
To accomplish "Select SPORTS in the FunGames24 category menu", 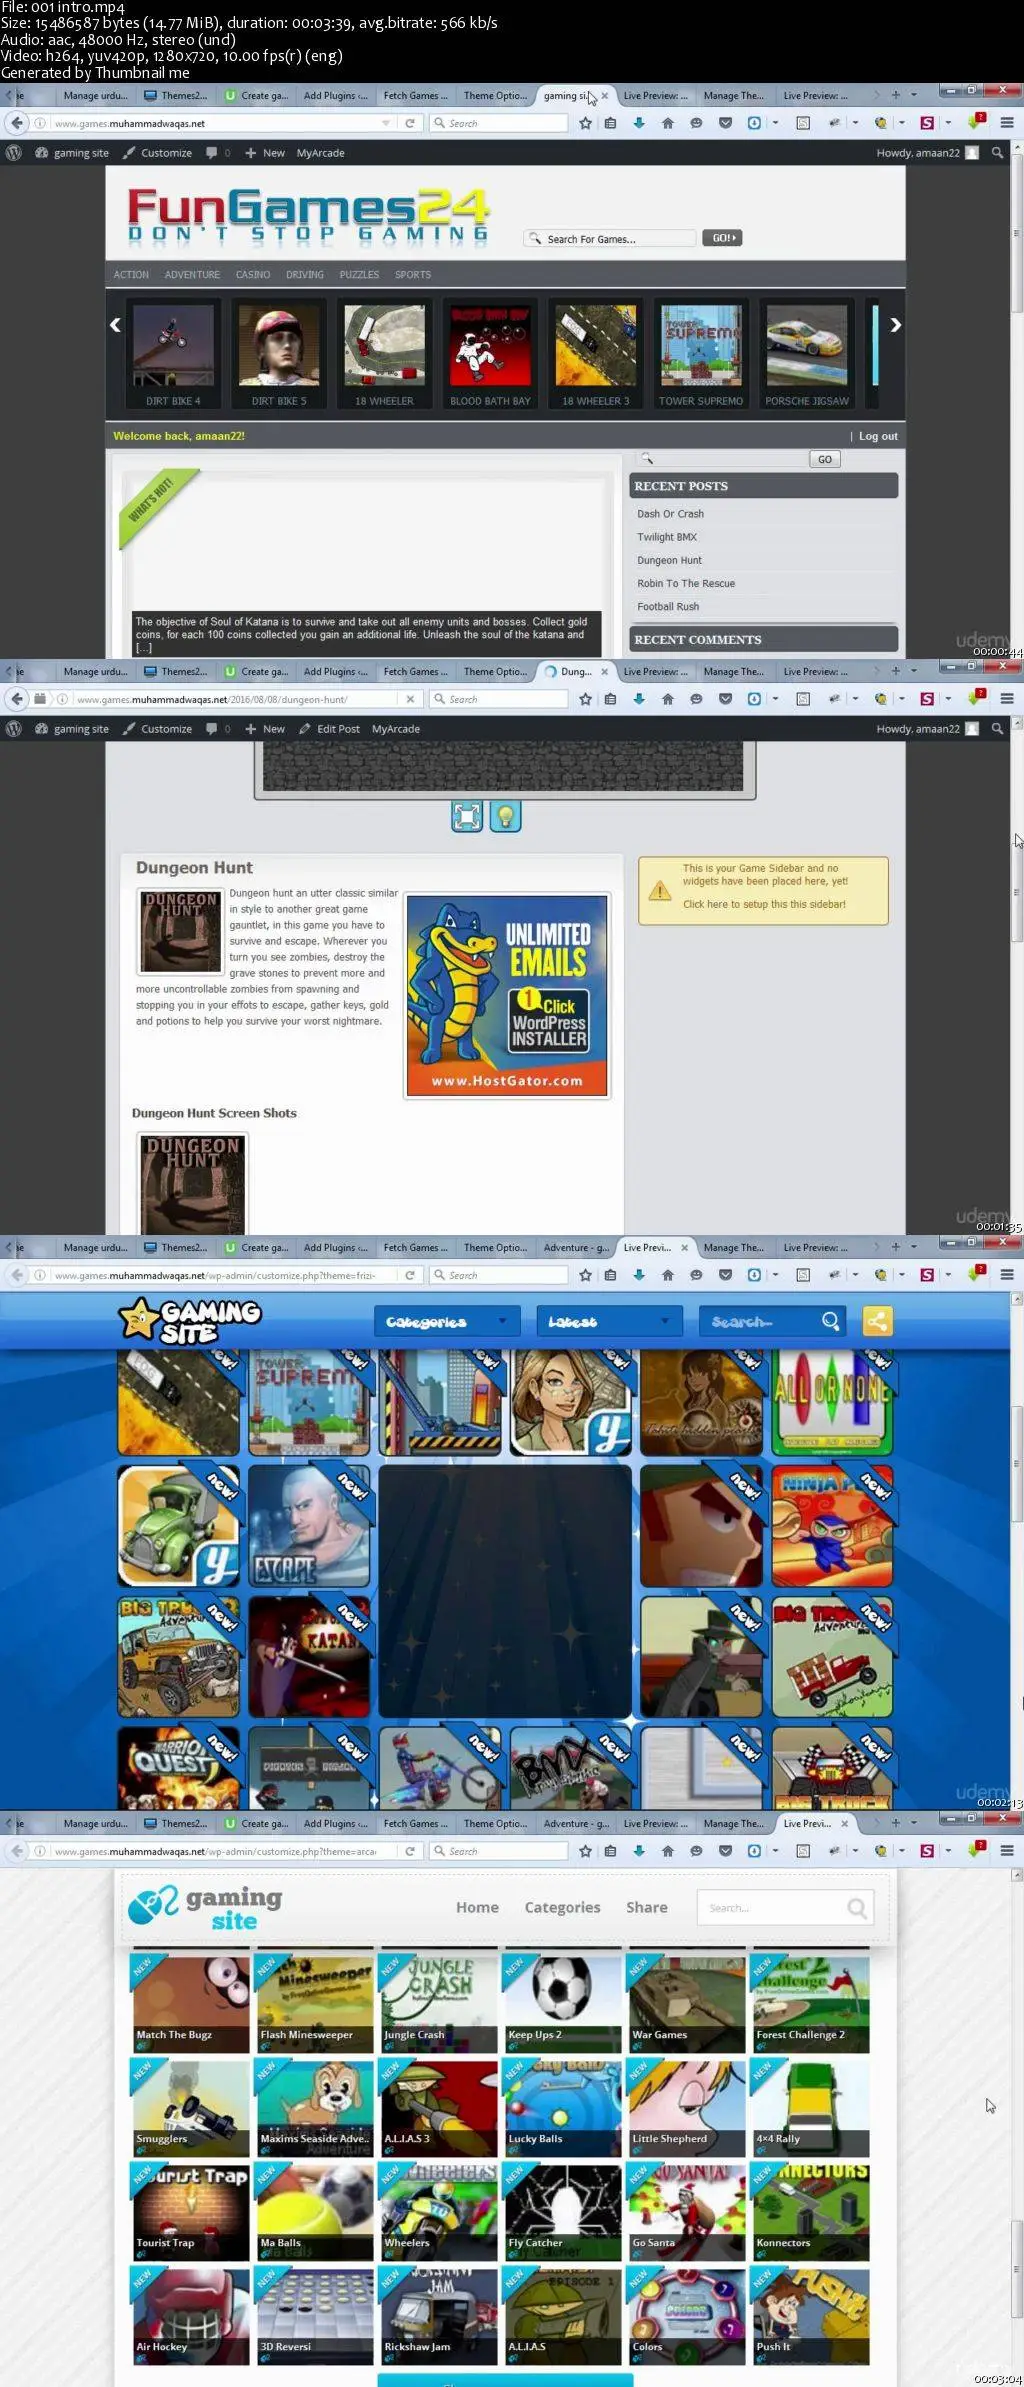I will click(413, 274).
